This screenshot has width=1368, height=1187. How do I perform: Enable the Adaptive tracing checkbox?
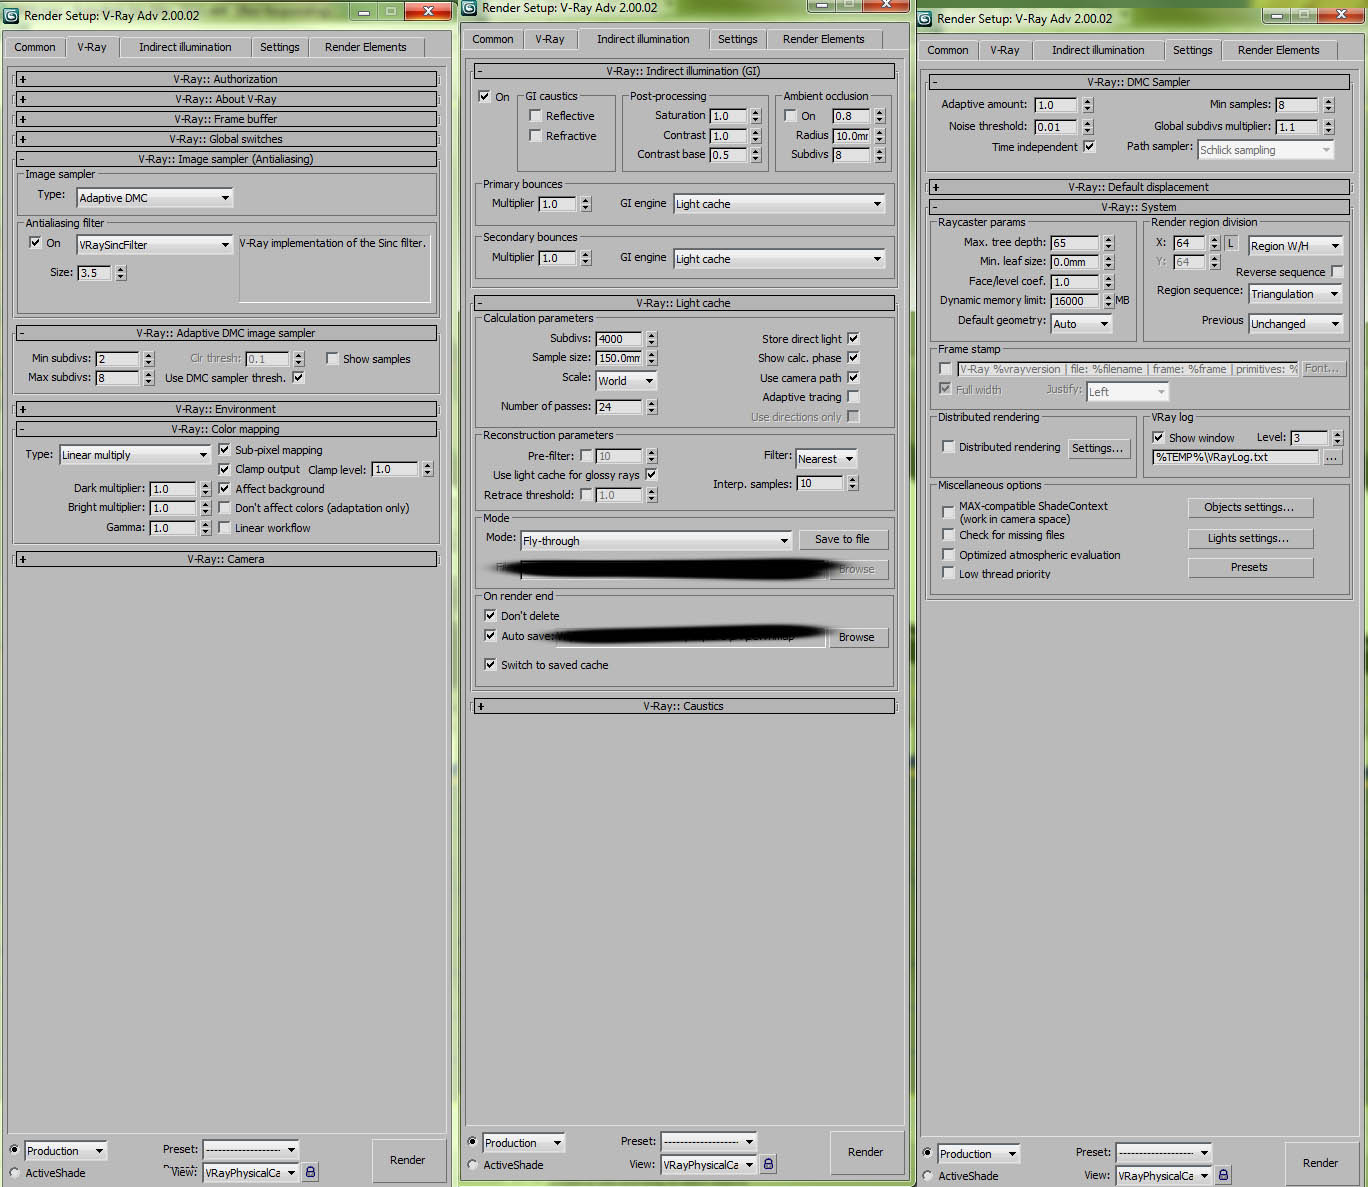point(853,396)
